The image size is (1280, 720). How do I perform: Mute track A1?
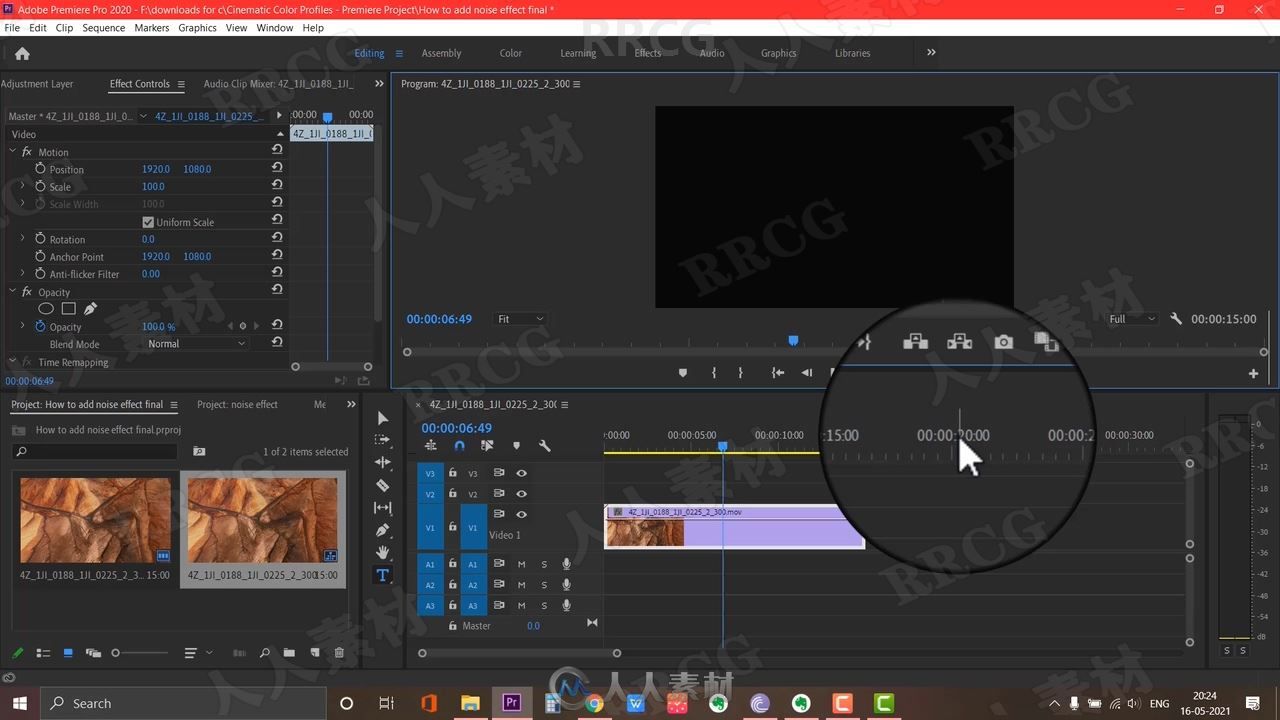pos(521,564)
